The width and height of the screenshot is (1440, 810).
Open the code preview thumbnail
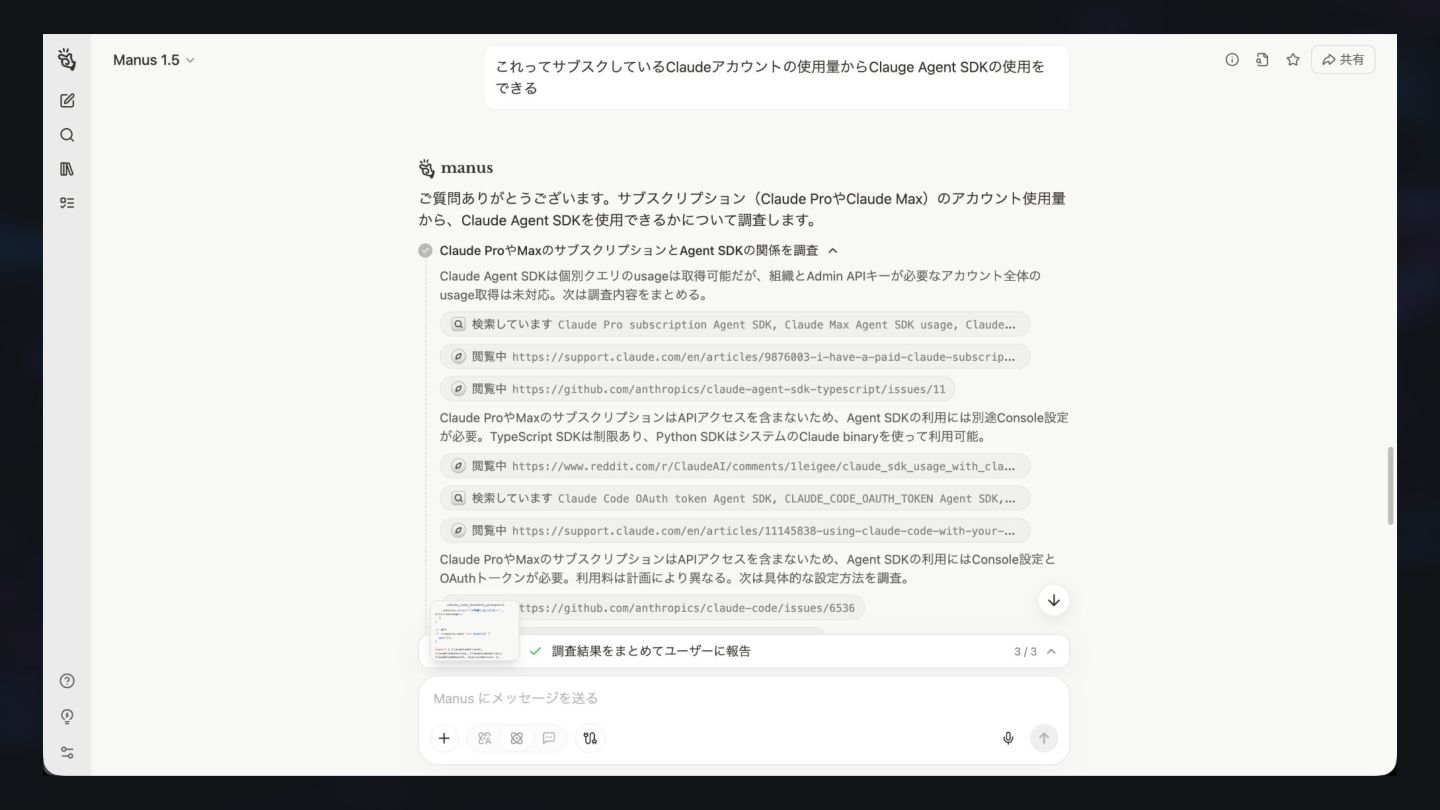[475, 631]
